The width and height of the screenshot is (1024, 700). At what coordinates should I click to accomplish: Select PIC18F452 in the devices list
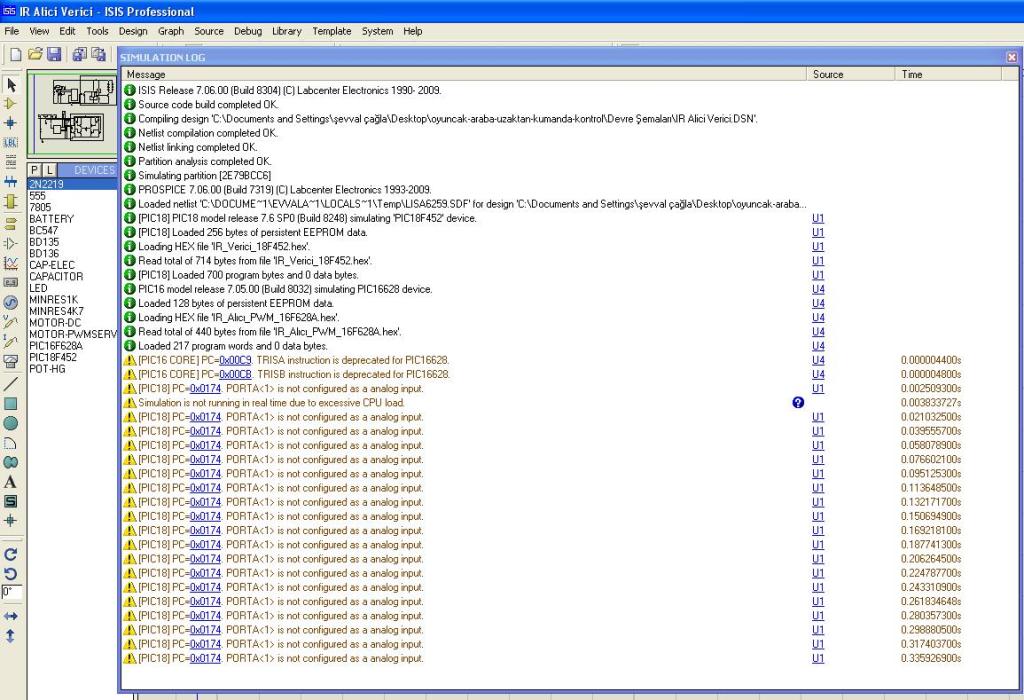point(53,357)
